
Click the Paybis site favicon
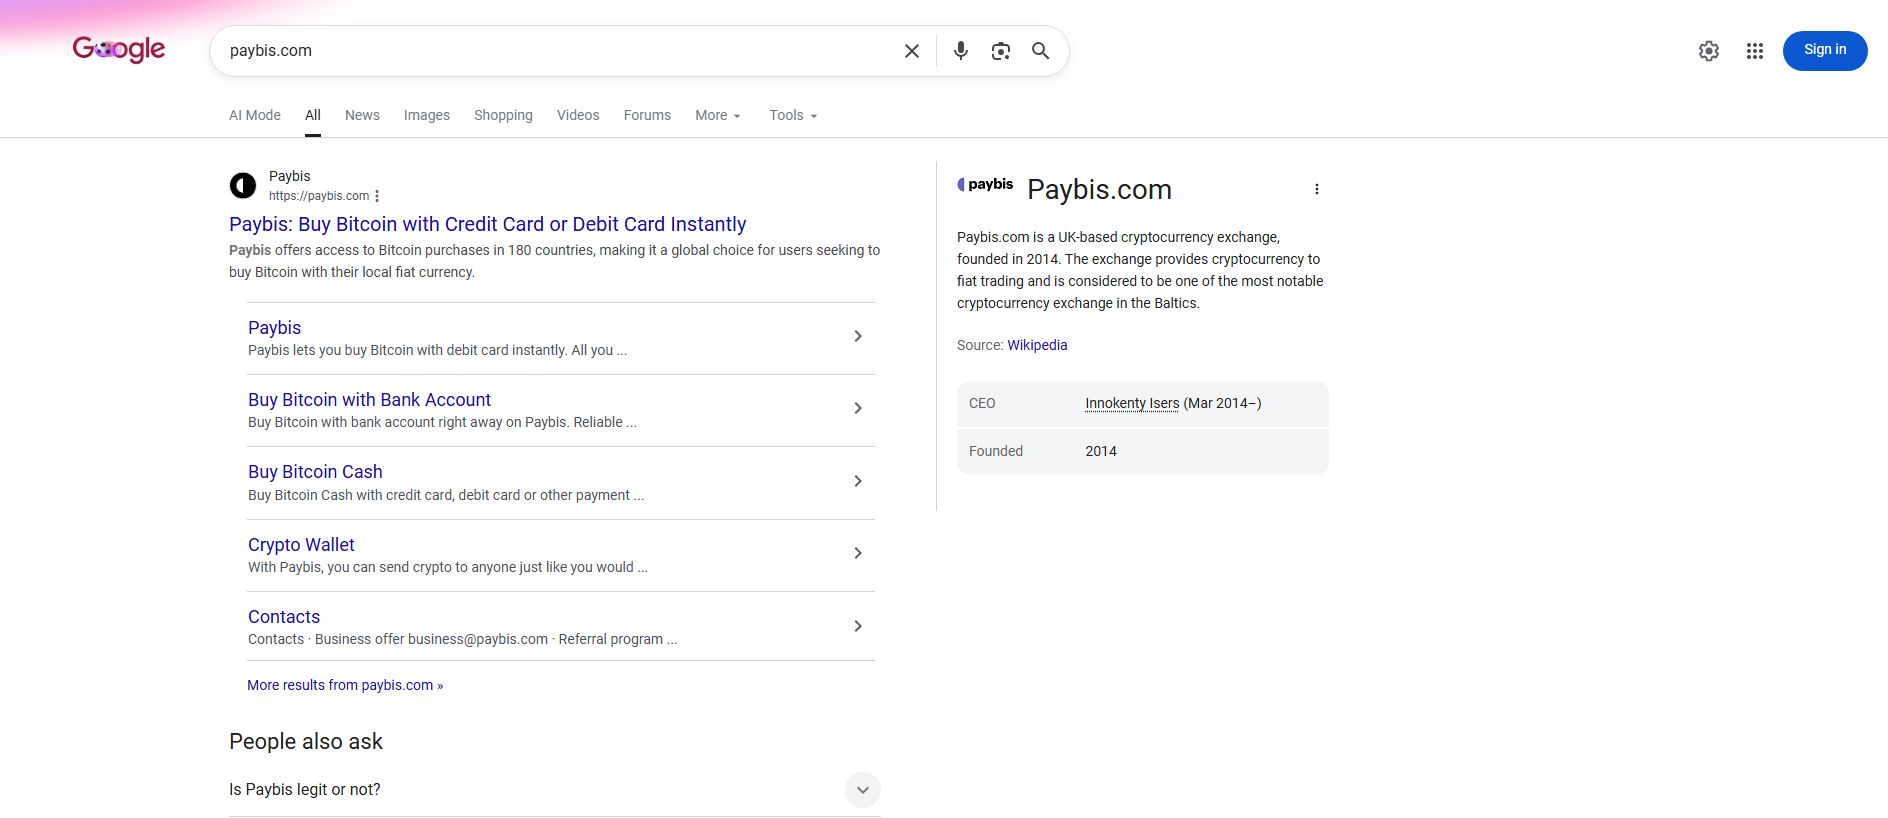pyautogui.click(x=243, y=186)
